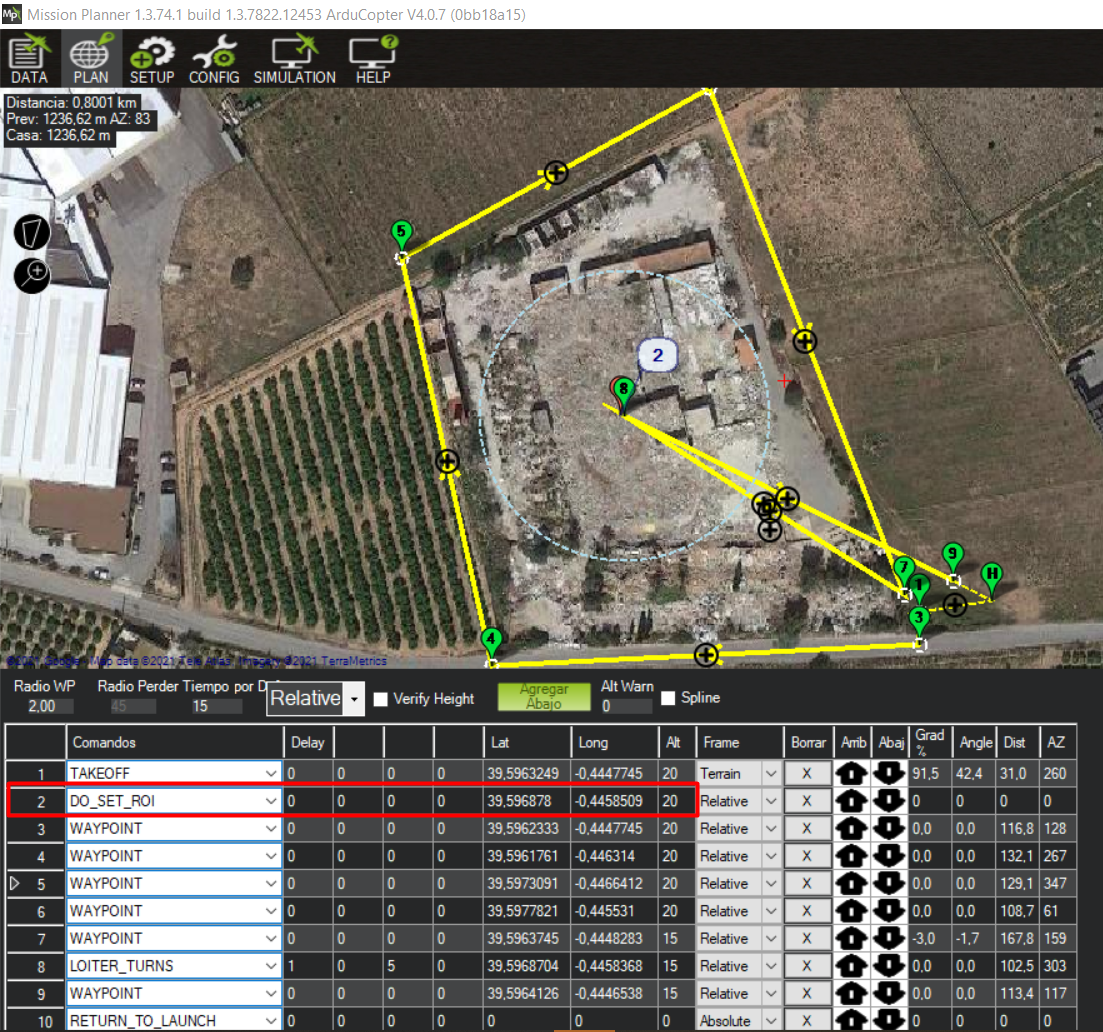Click the Agregar Abajo button
The height and width of the screenshot is (1032, 1103).
click(544, 697)
